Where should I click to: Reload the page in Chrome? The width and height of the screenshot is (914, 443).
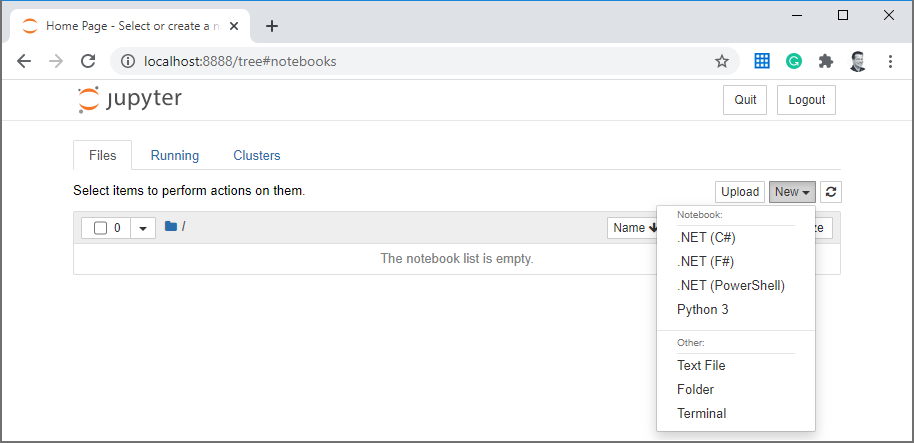point(88,61)
